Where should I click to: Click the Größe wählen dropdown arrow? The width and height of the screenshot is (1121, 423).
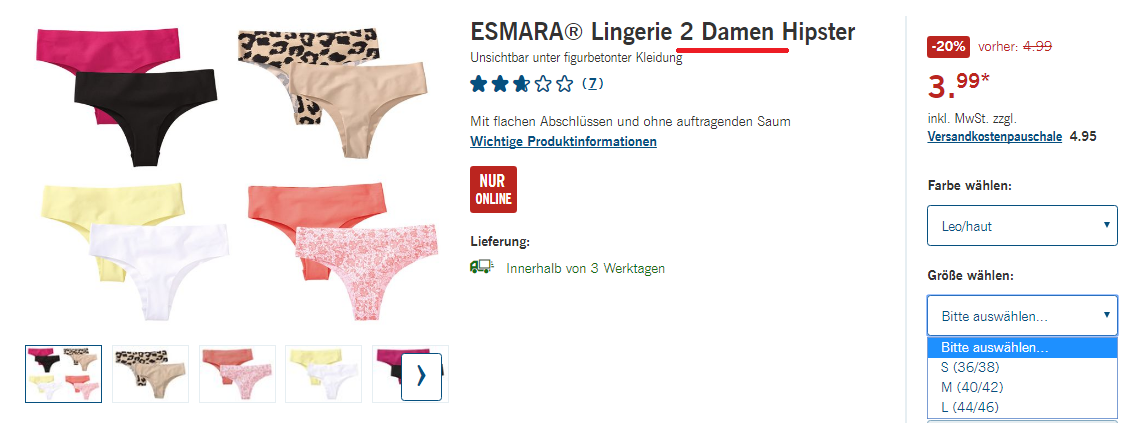tap(1106, 315)
